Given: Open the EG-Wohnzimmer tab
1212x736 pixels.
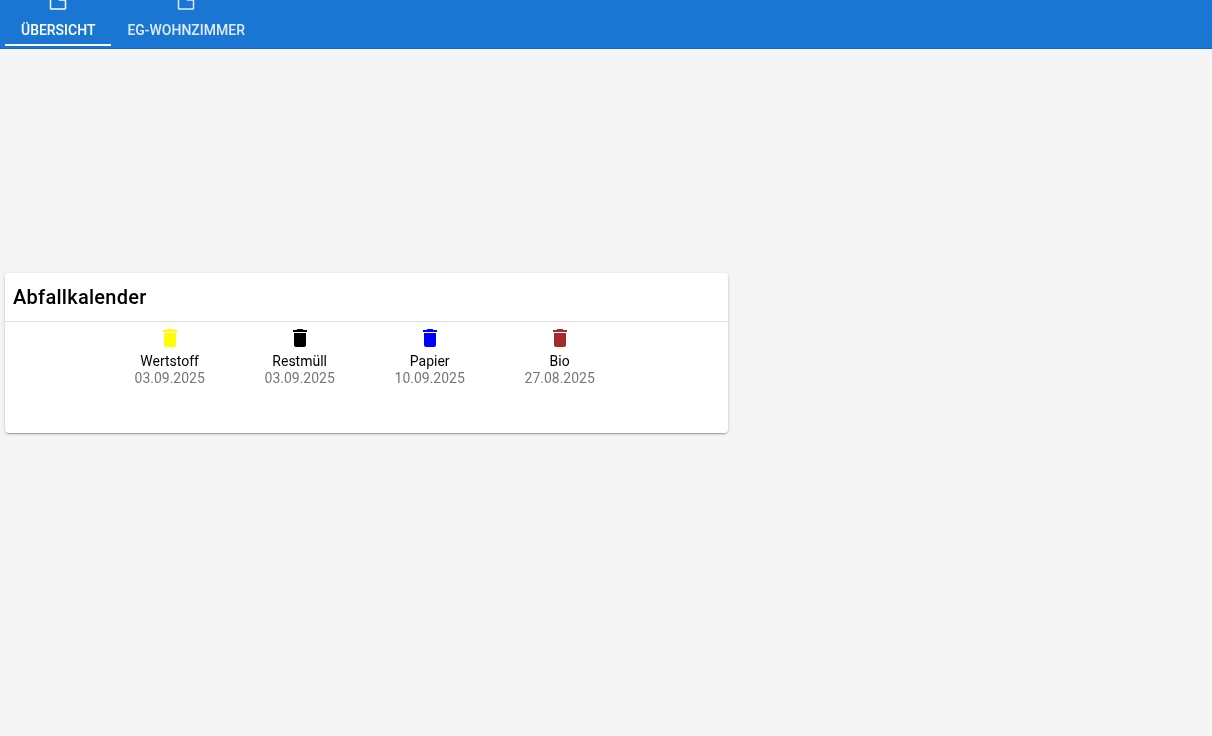Looking at the screenshot, I should tap(186, 30).
